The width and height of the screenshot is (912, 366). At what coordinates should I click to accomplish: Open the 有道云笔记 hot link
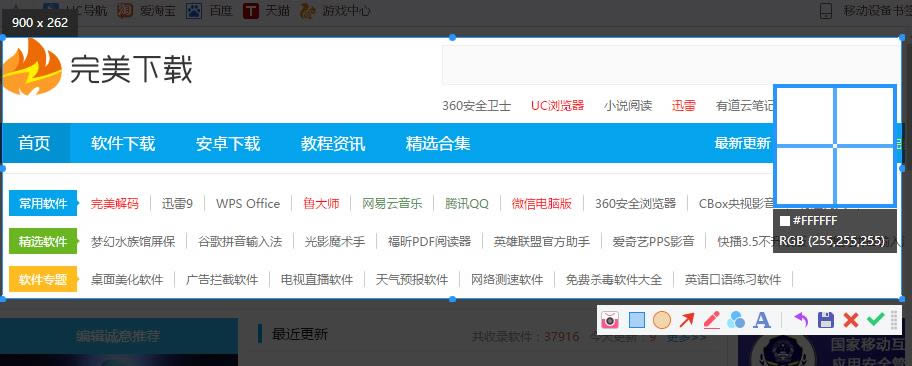(x=745, y=106)
